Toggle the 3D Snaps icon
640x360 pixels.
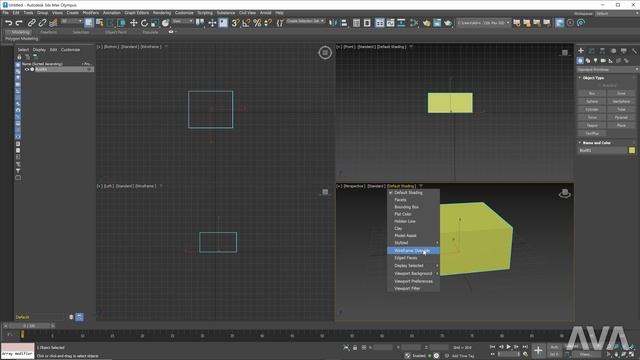236,23
